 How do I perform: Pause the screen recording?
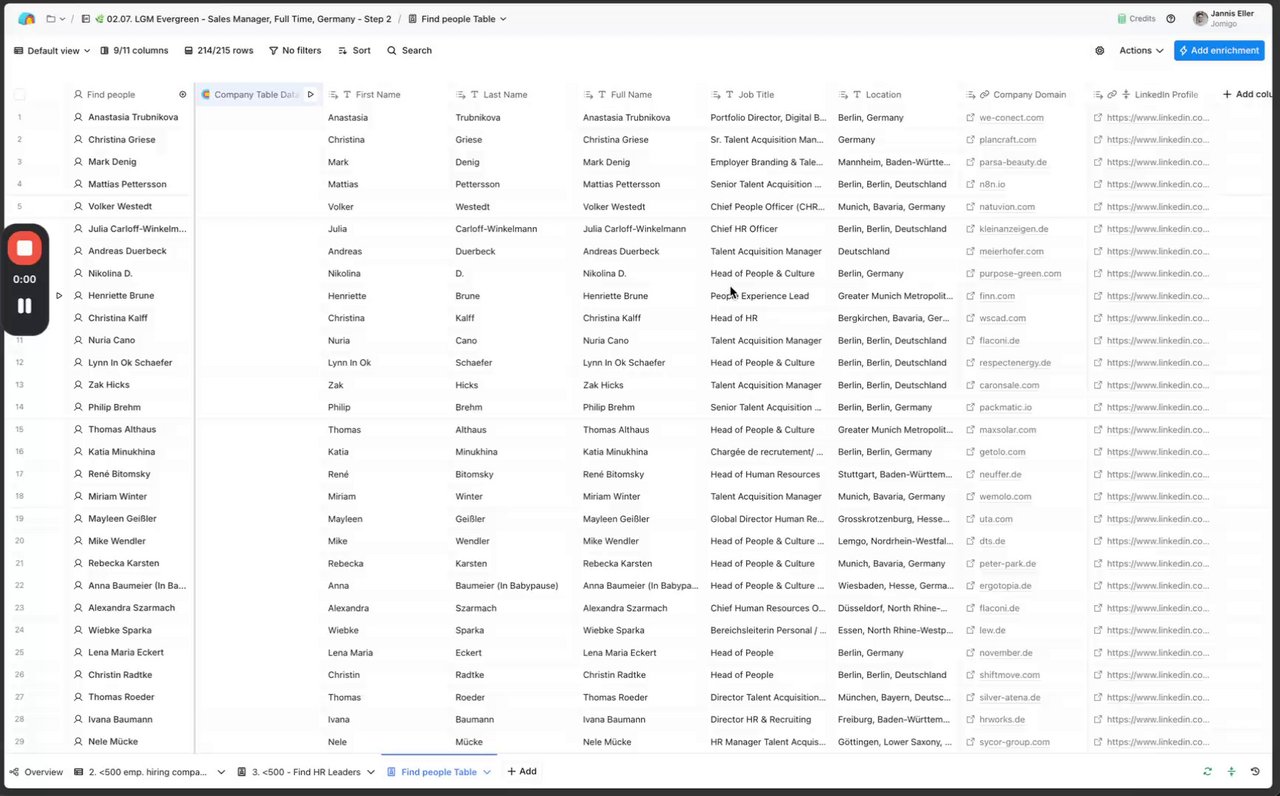coord(25,306)
